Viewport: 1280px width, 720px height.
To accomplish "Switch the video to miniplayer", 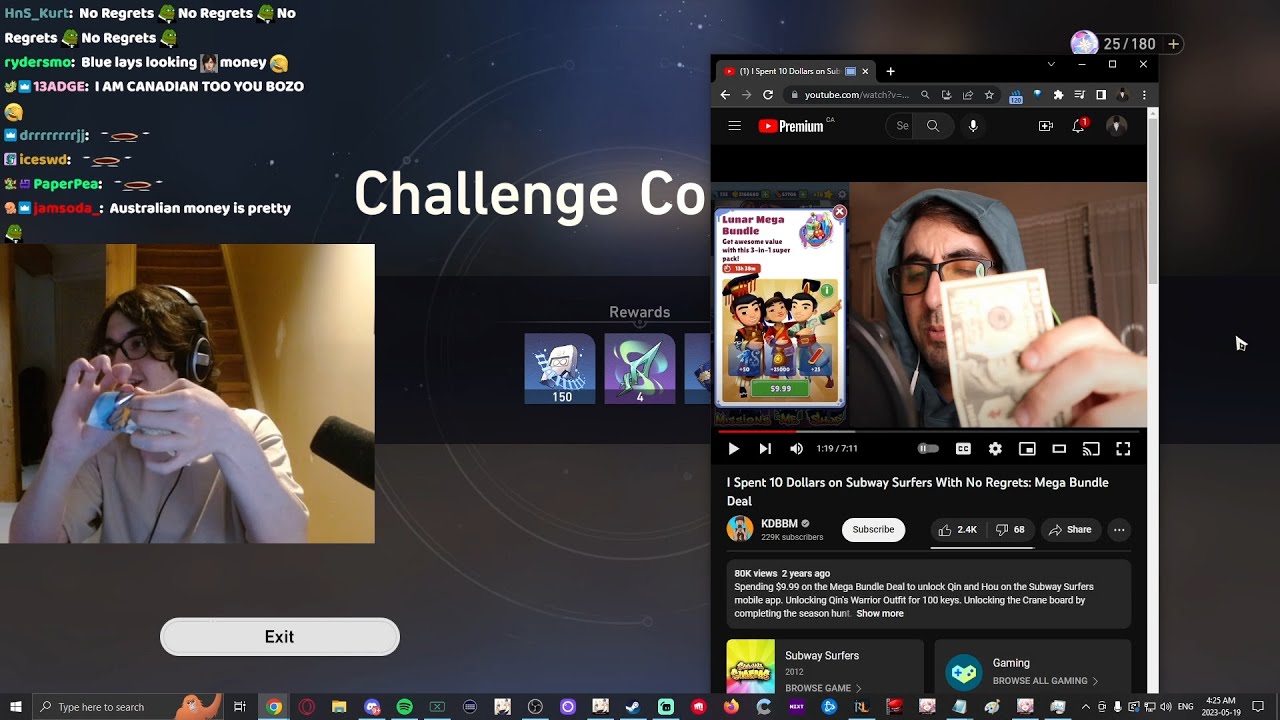I will [1027, 449].
